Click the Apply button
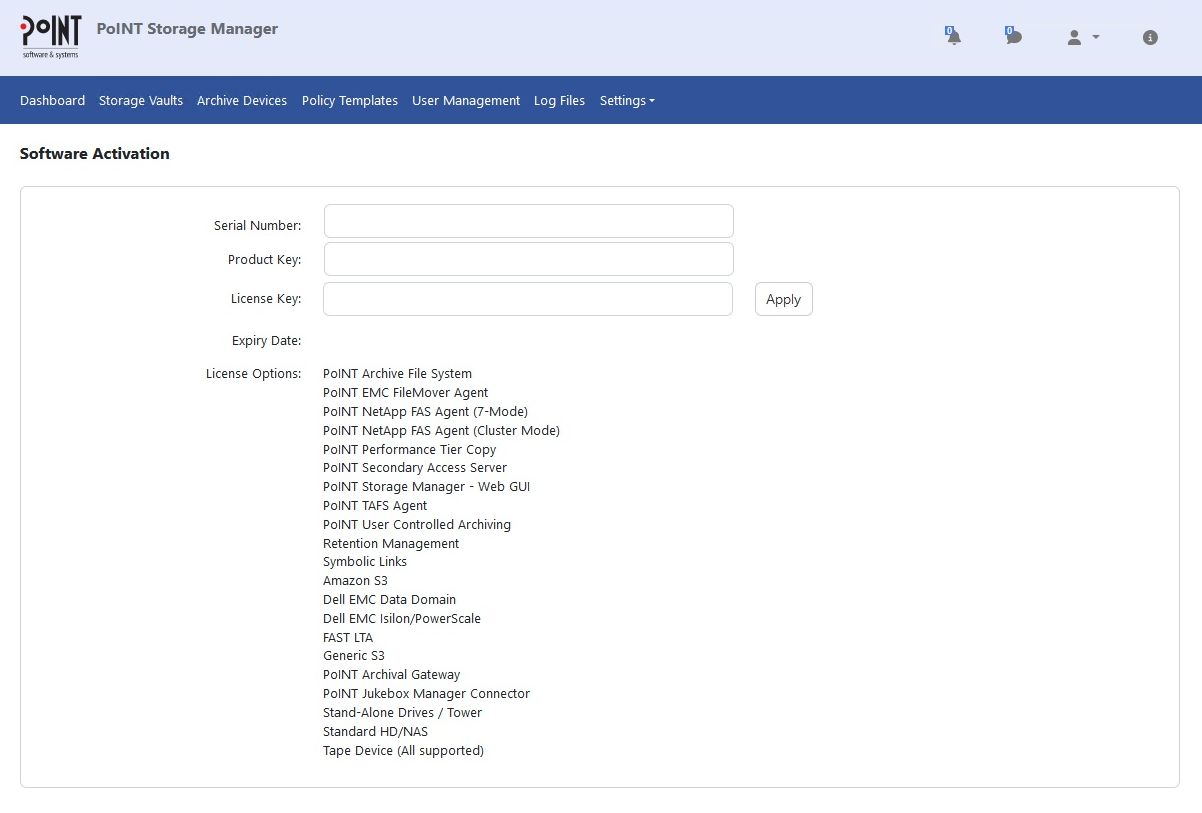Viewport: 1202px width, 813px height. (x=784, y=299)
